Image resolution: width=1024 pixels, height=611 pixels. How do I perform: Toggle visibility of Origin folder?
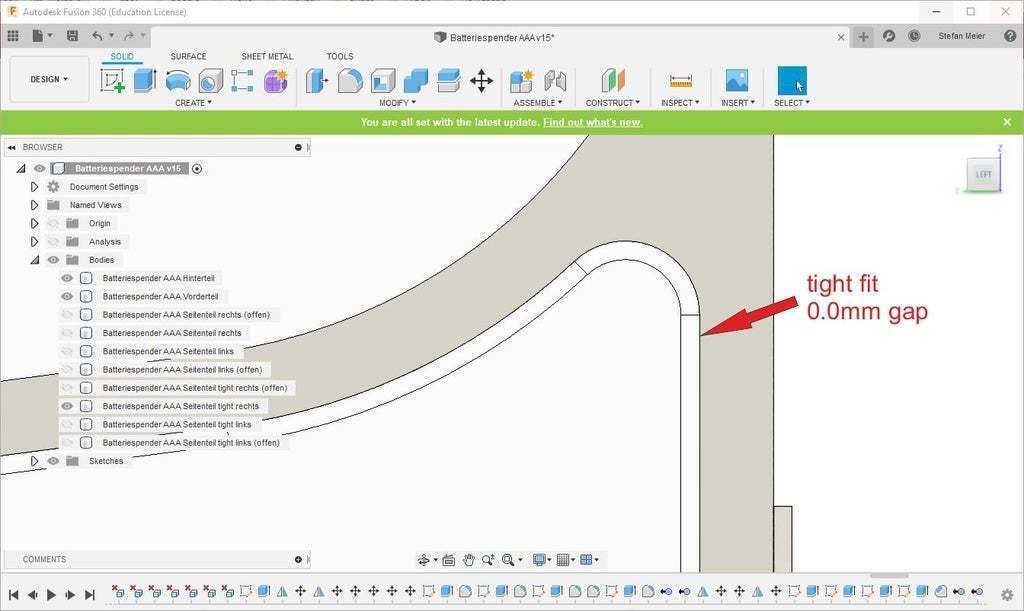click(53, 223)
